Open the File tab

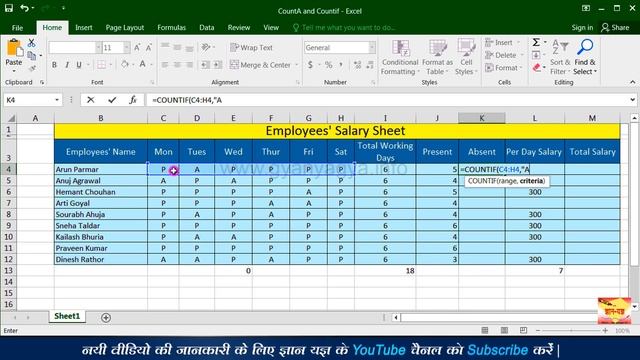[18, 28]
